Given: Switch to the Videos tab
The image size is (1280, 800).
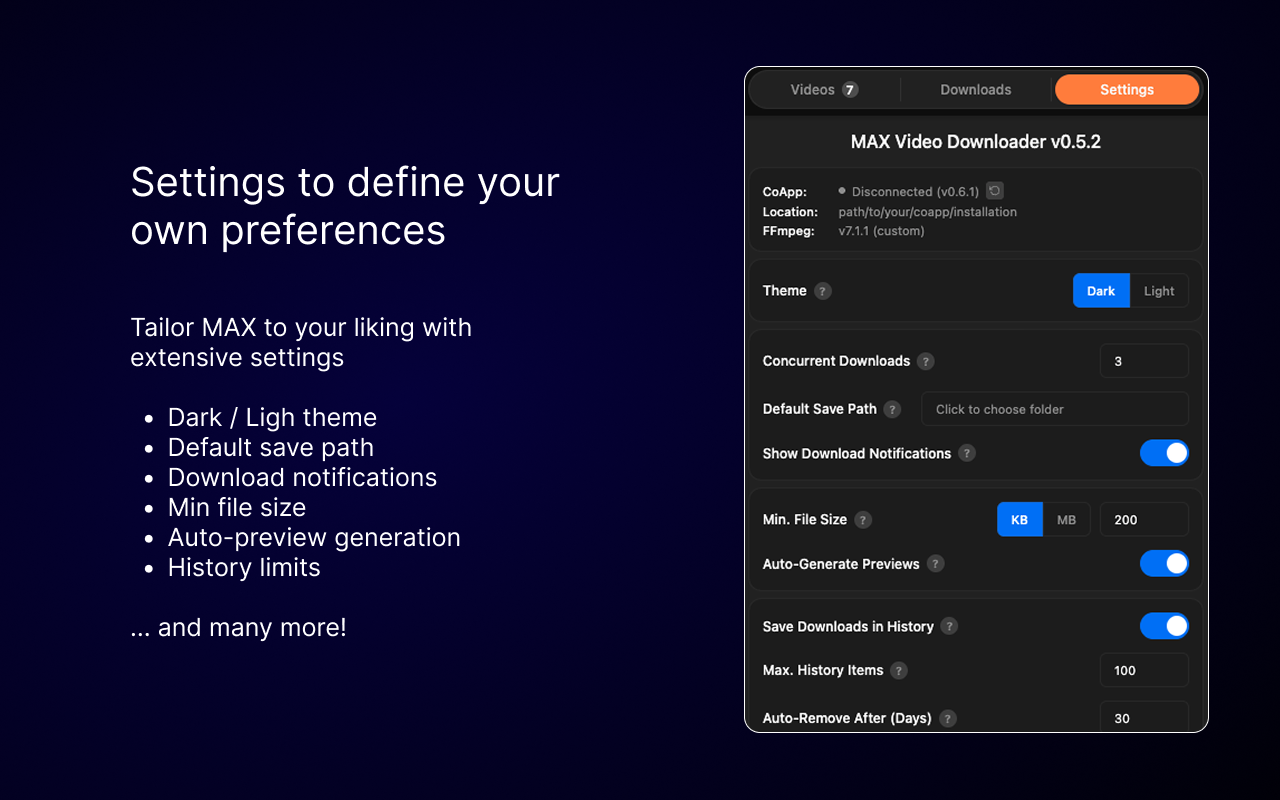Looking at the screenshot, I should coord(820,89).
